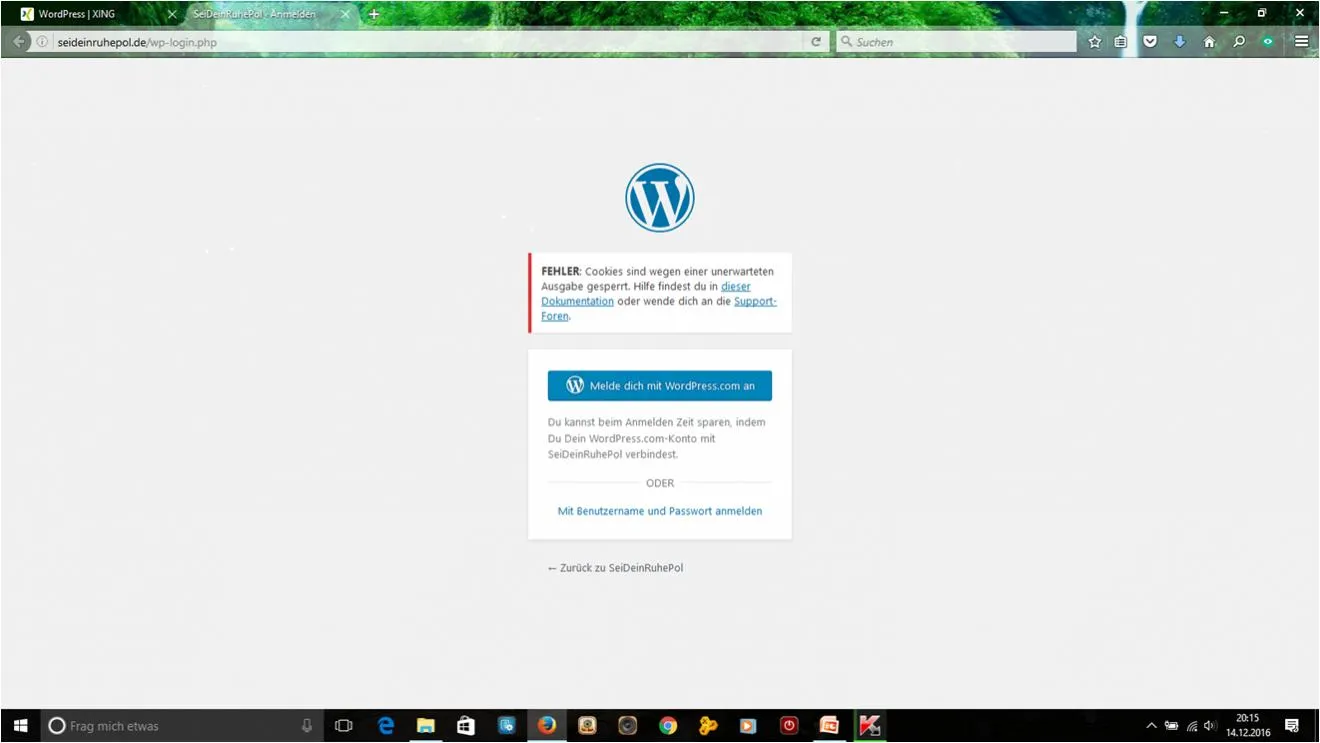This screenshot has width=1320, height=743.
Task: Click the magnifier icon in Firefox toolbar
Action: (x=1239, y=42)
